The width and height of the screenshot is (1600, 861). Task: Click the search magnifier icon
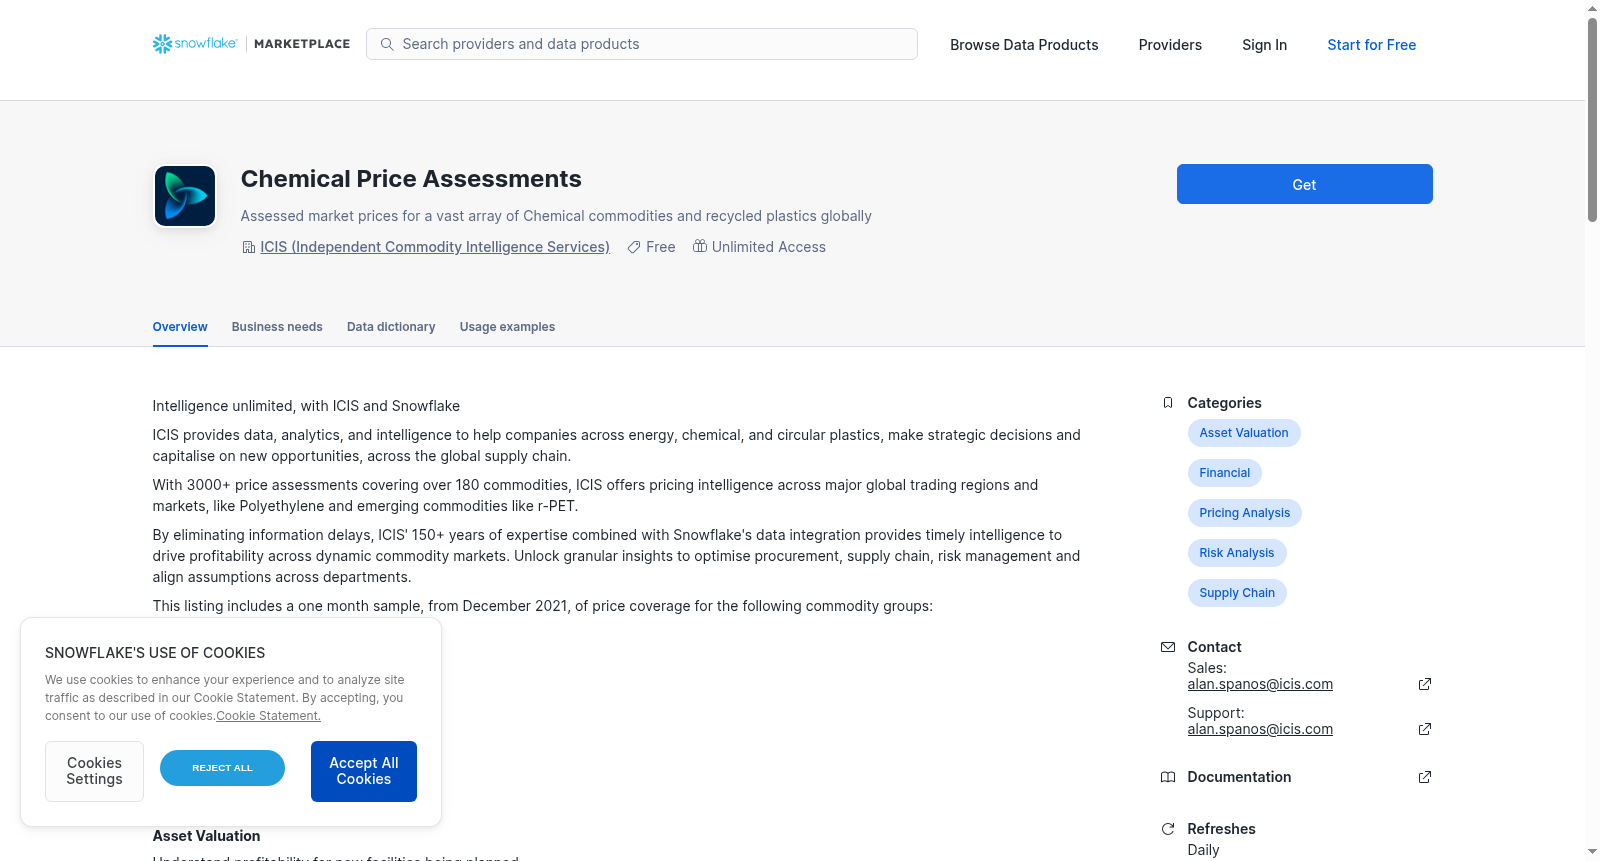tap(387, 44)
